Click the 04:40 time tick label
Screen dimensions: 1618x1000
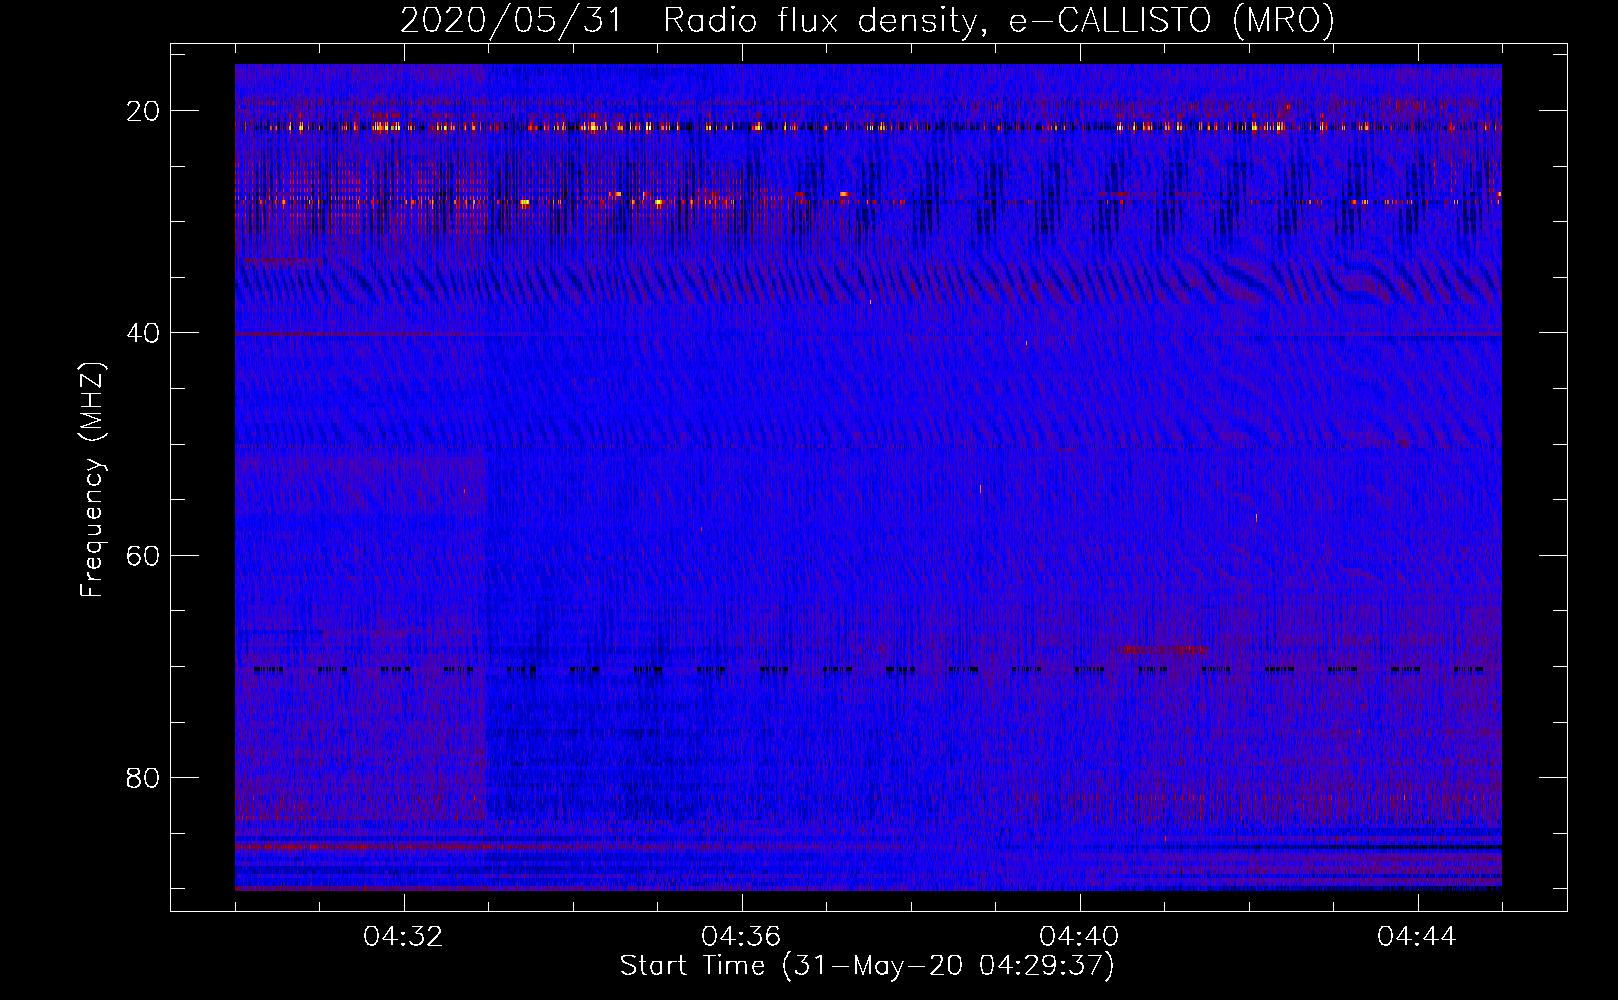1080,937
